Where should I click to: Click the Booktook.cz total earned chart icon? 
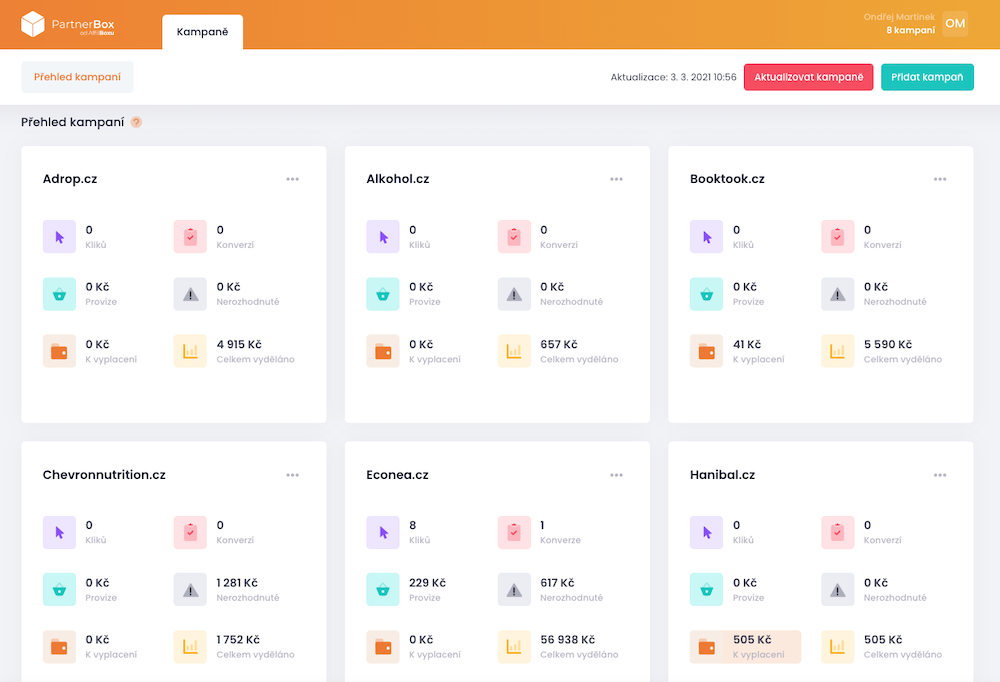click(838, 351)
